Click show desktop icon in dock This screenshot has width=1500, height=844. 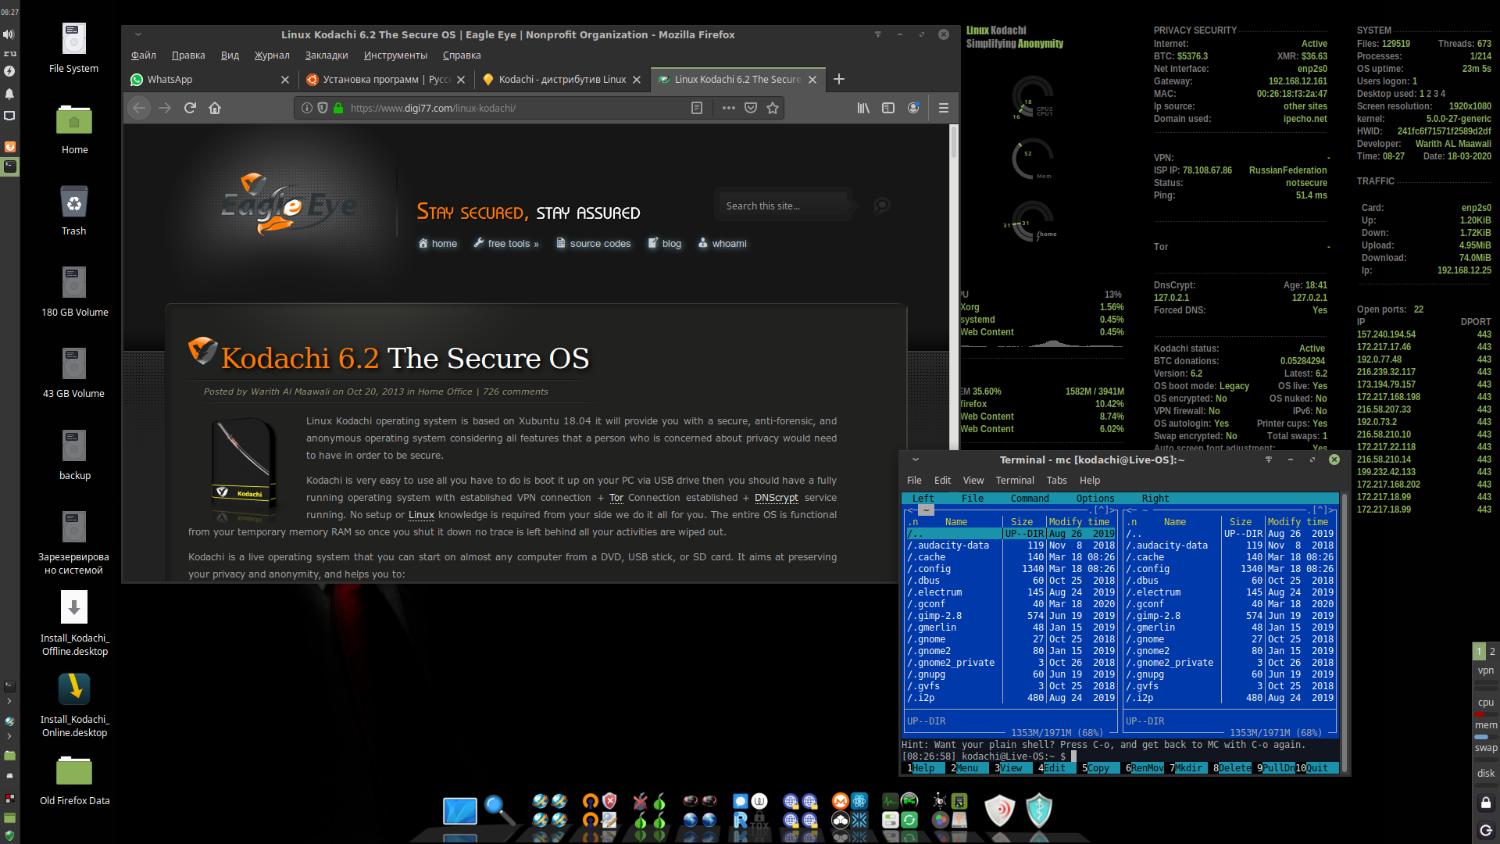point(460,810)
